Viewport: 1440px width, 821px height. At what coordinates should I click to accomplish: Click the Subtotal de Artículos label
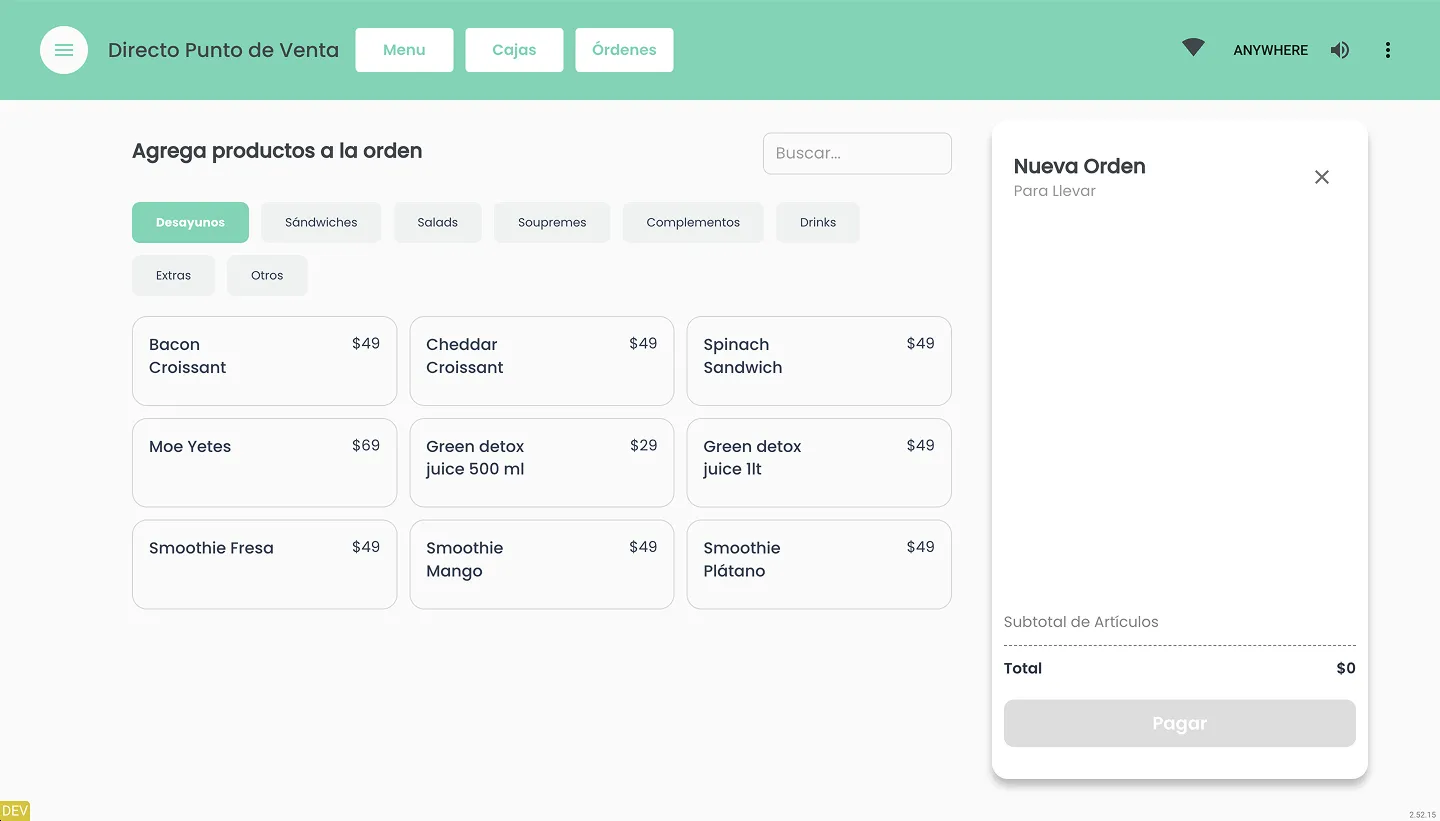(1081, 622)
